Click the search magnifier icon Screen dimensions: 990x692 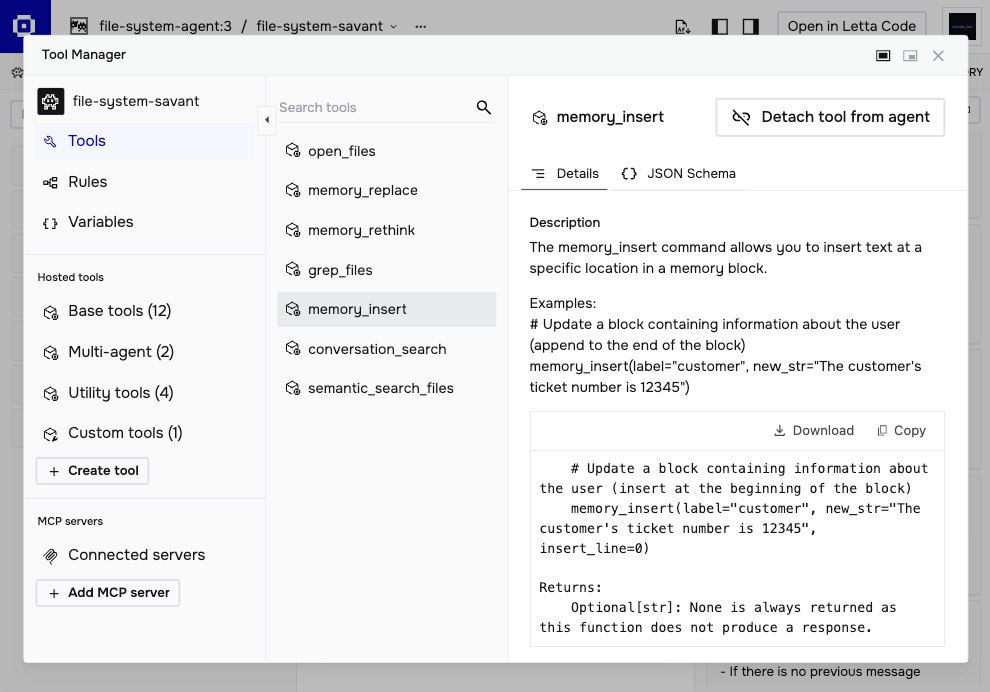[484, 107]
